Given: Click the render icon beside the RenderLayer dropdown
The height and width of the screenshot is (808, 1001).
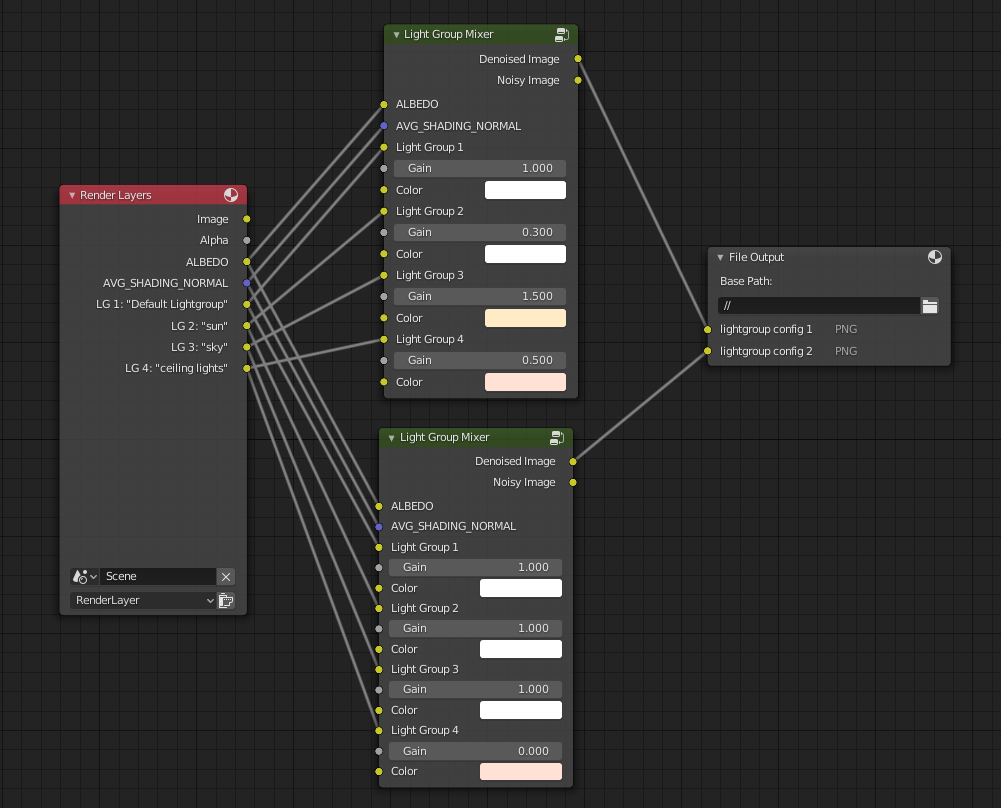Looking at the screenshot, I should tap(226, 601).
